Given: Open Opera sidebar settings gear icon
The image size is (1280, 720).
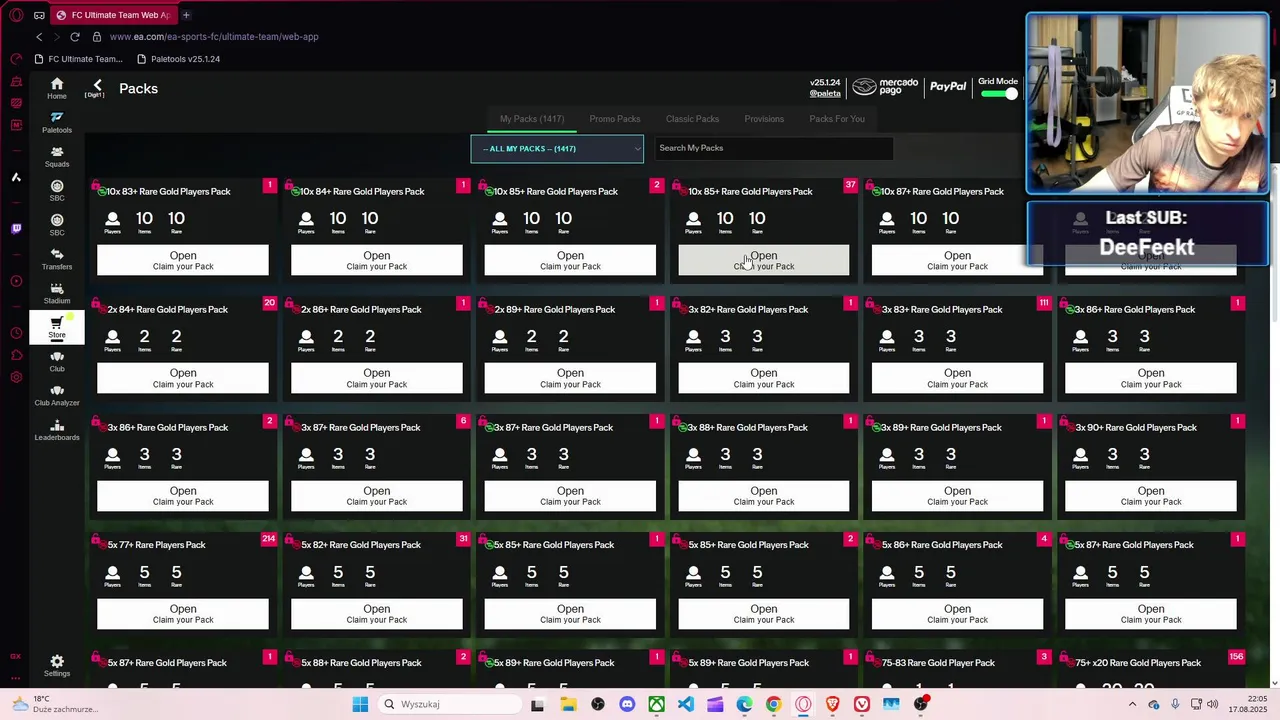Looking at the screenshot, I should coord(16,377).
